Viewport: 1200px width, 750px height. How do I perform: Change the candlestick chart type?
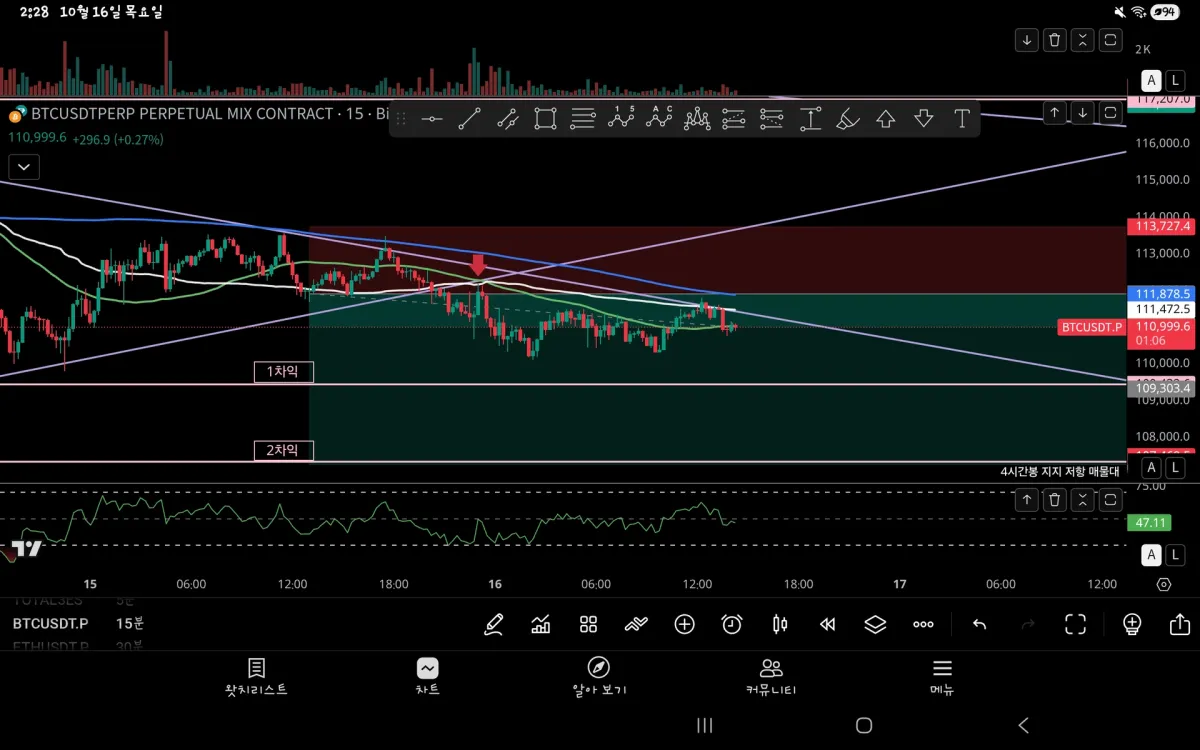(x=780, y=625)
